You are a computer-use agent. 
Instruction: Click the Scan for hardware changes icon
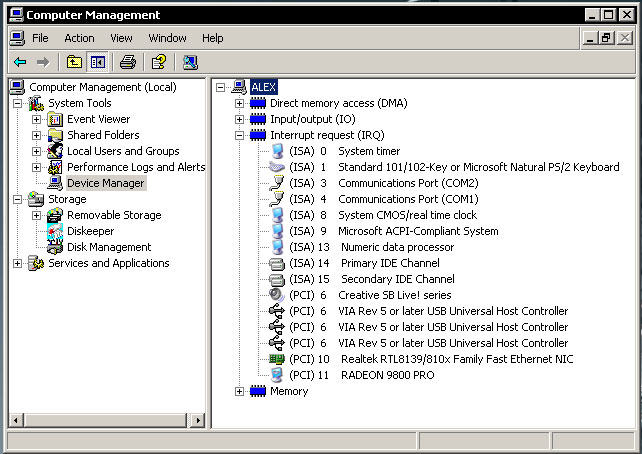click(190, 62)
